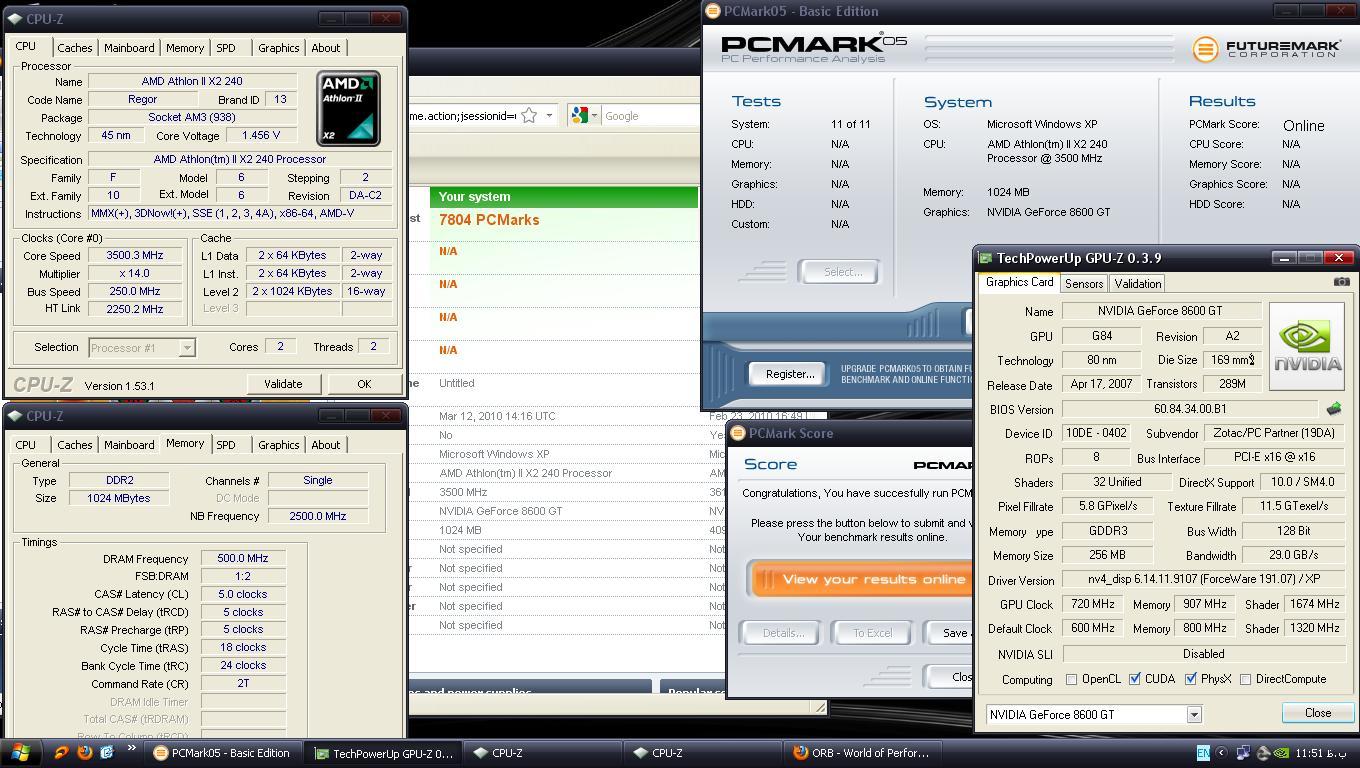The image size is (1360, 768).
Task: Open the SPD tab in top CPU-Z window
Action: coord(226,48)
